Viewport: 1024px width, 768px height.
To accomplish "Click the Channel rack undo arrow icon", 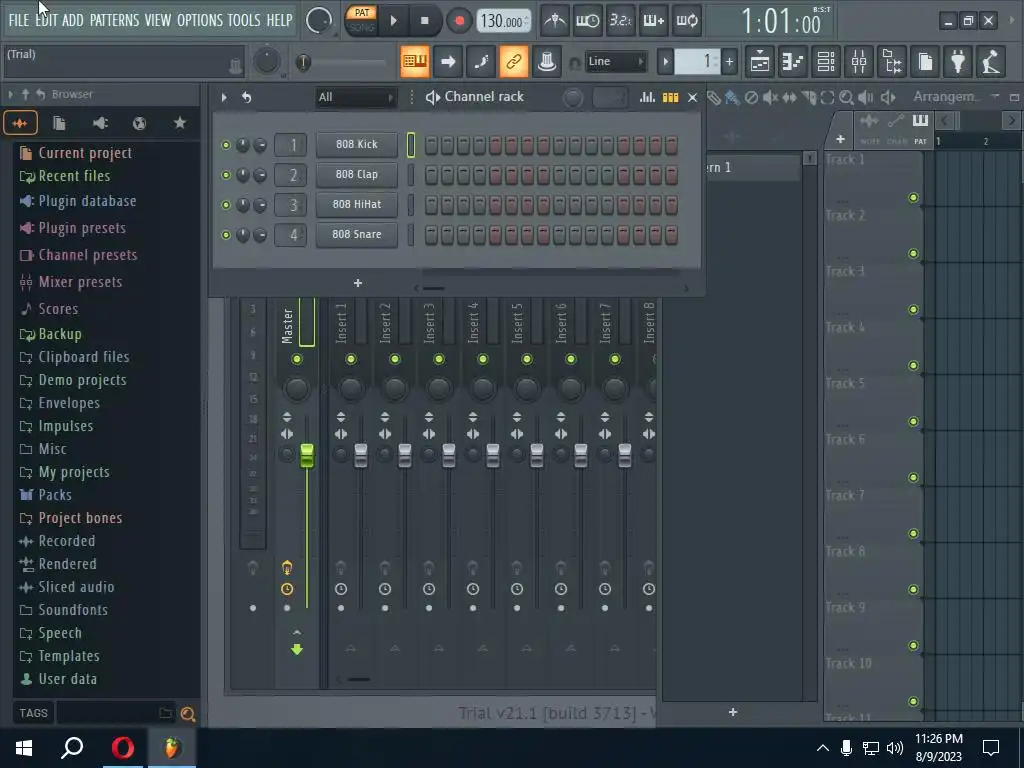I will pyautogui.click(x=246, y=97).
